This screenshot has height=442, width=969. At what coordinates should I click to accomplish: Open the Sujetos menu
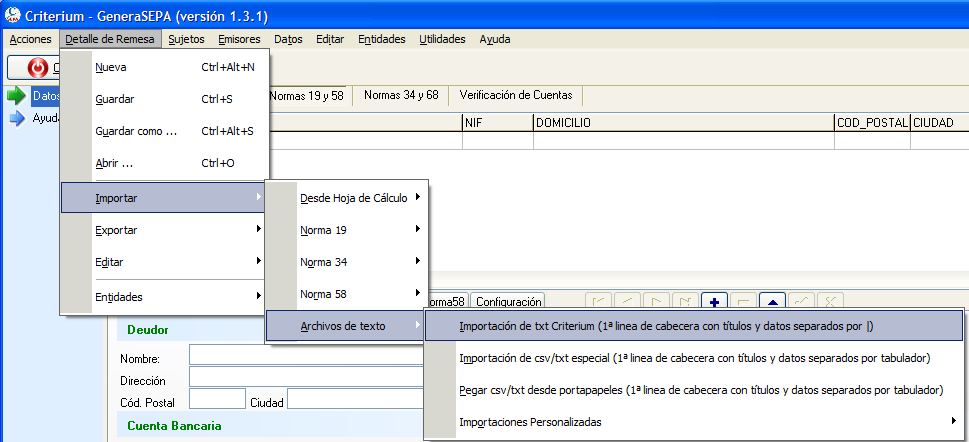click(x=187, y=39)
